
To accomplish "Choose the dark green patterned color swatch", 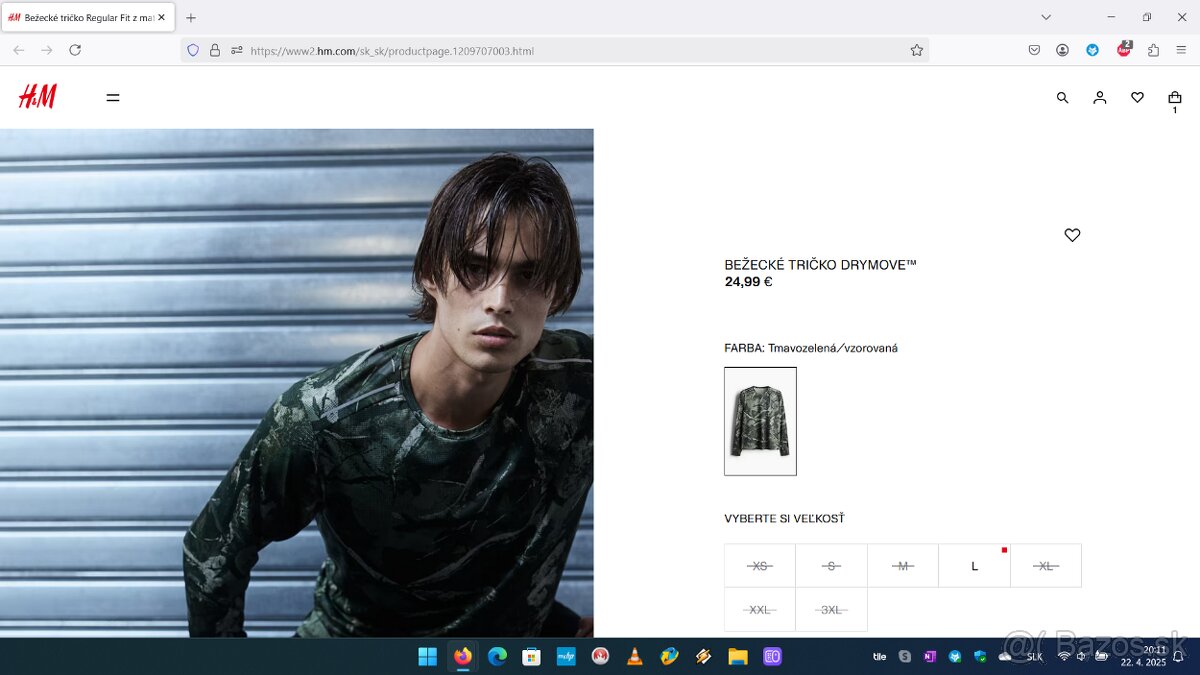I will click(x=760, y=421).
